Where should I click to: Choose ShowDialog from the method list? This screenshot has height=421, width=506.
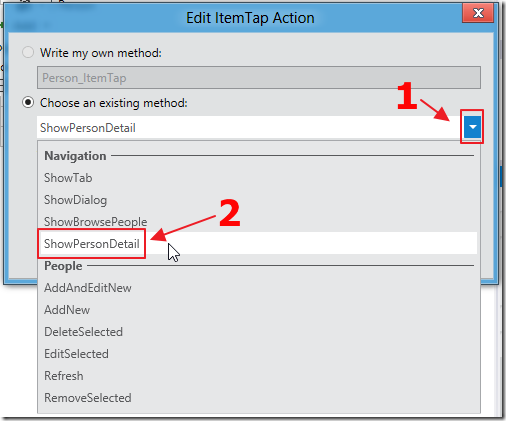75,200
